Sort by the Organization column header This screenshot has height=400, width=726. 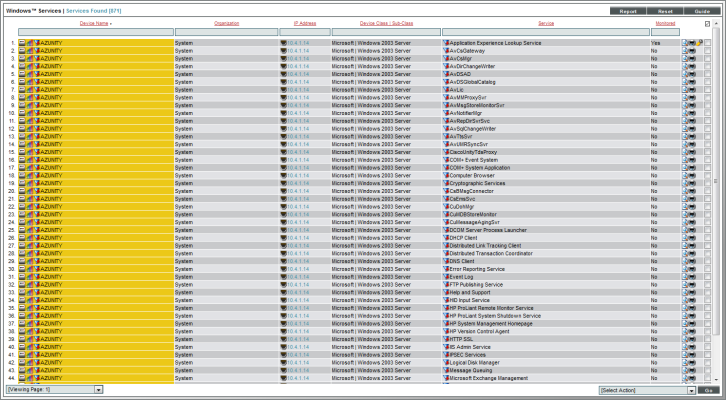coord(226,23)
